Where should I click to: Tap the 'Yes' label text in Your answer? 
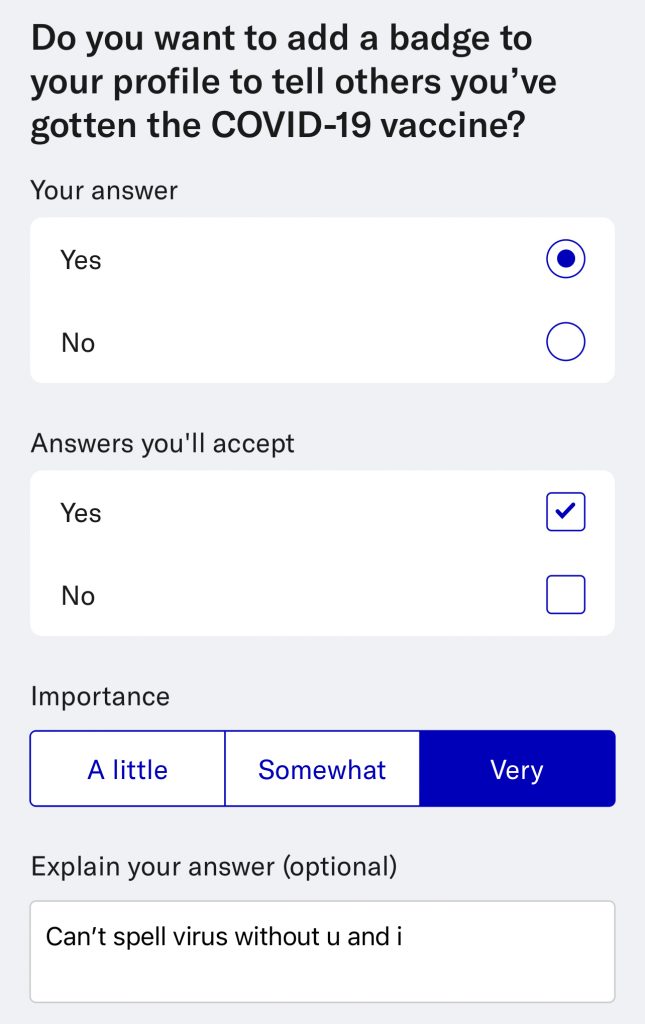(x=81, y=260)
